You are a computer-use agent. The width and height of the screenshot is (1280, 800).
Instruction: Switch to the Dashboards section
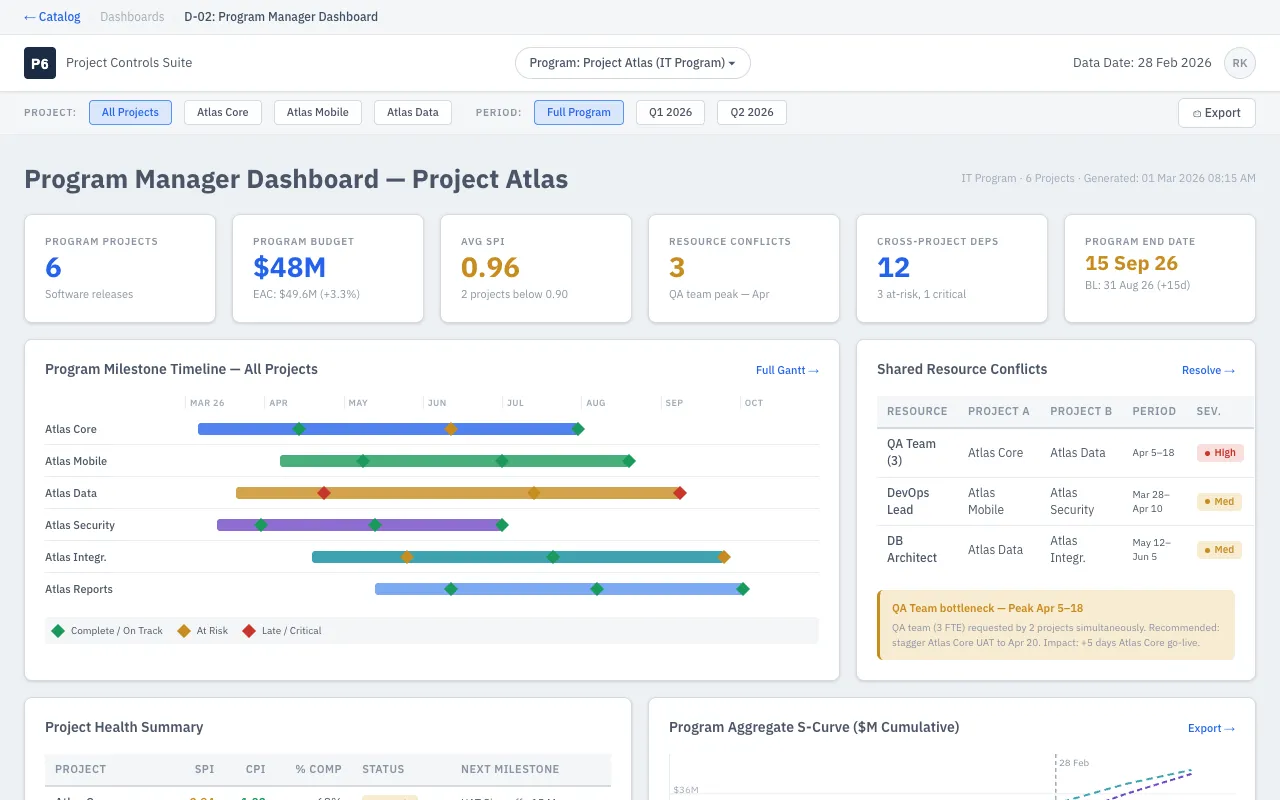[132, 16]
